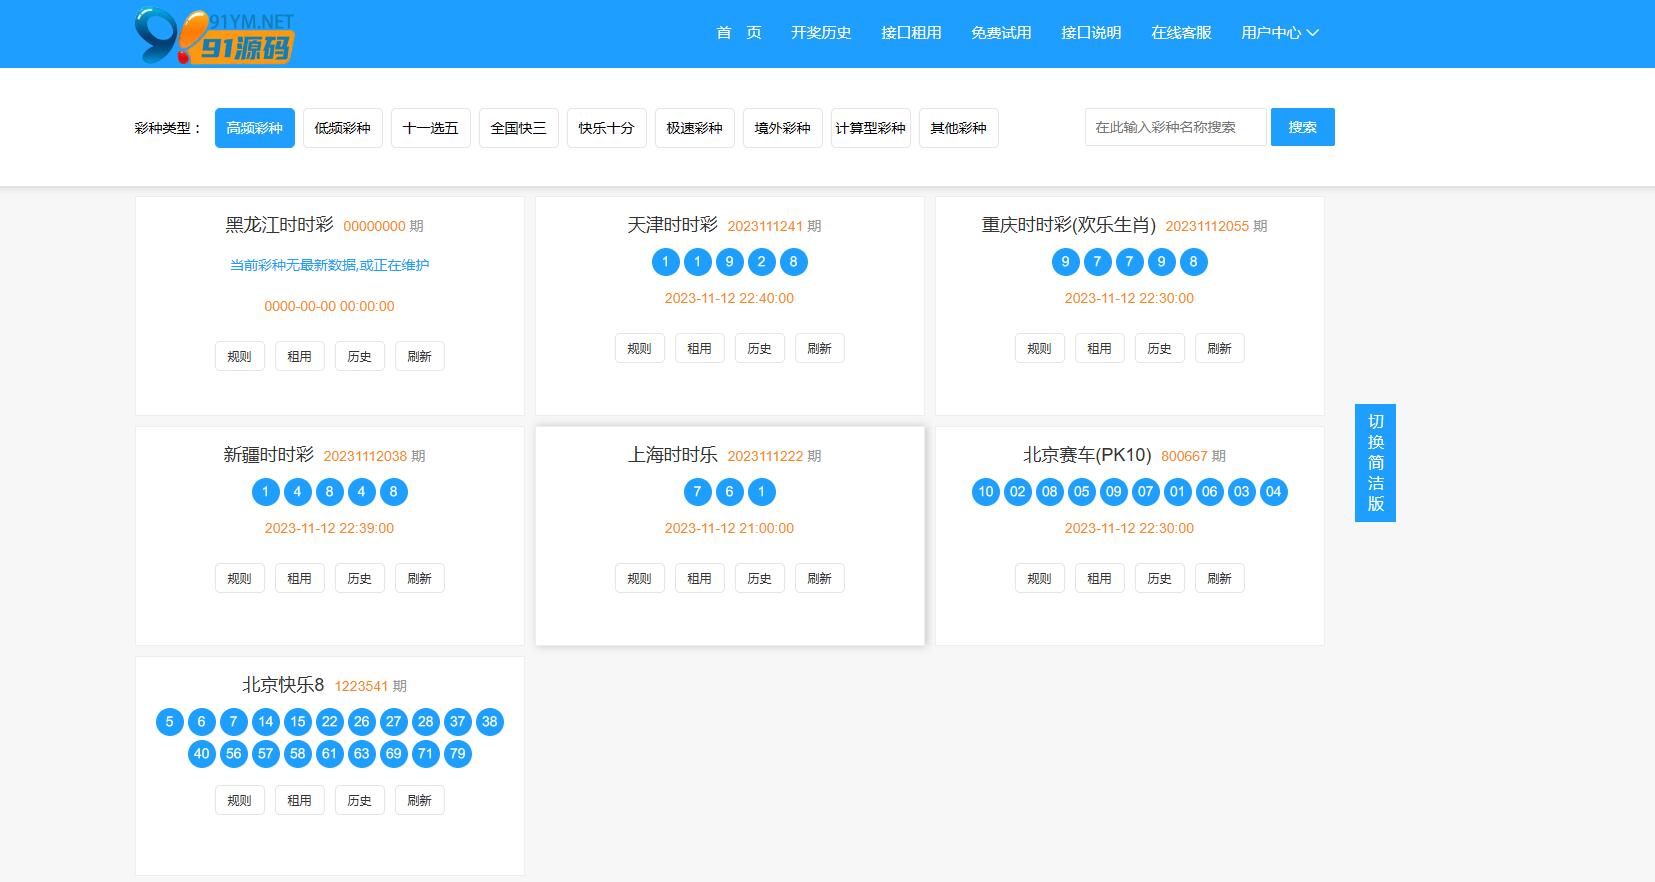
Task: Click ball number 79 in 北京快乐8
Action: (458, 754)
